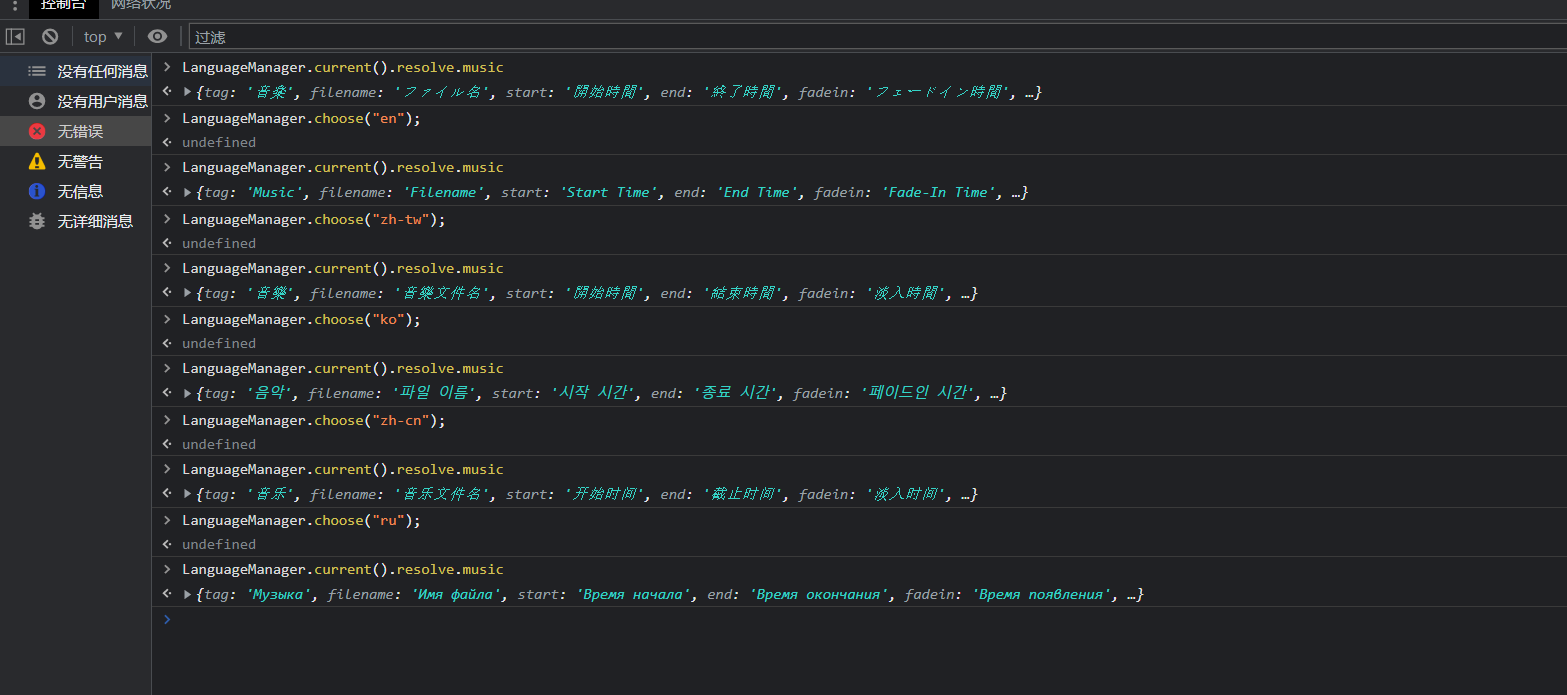Toggle the console sidebar panel icon

pos(15,37)
